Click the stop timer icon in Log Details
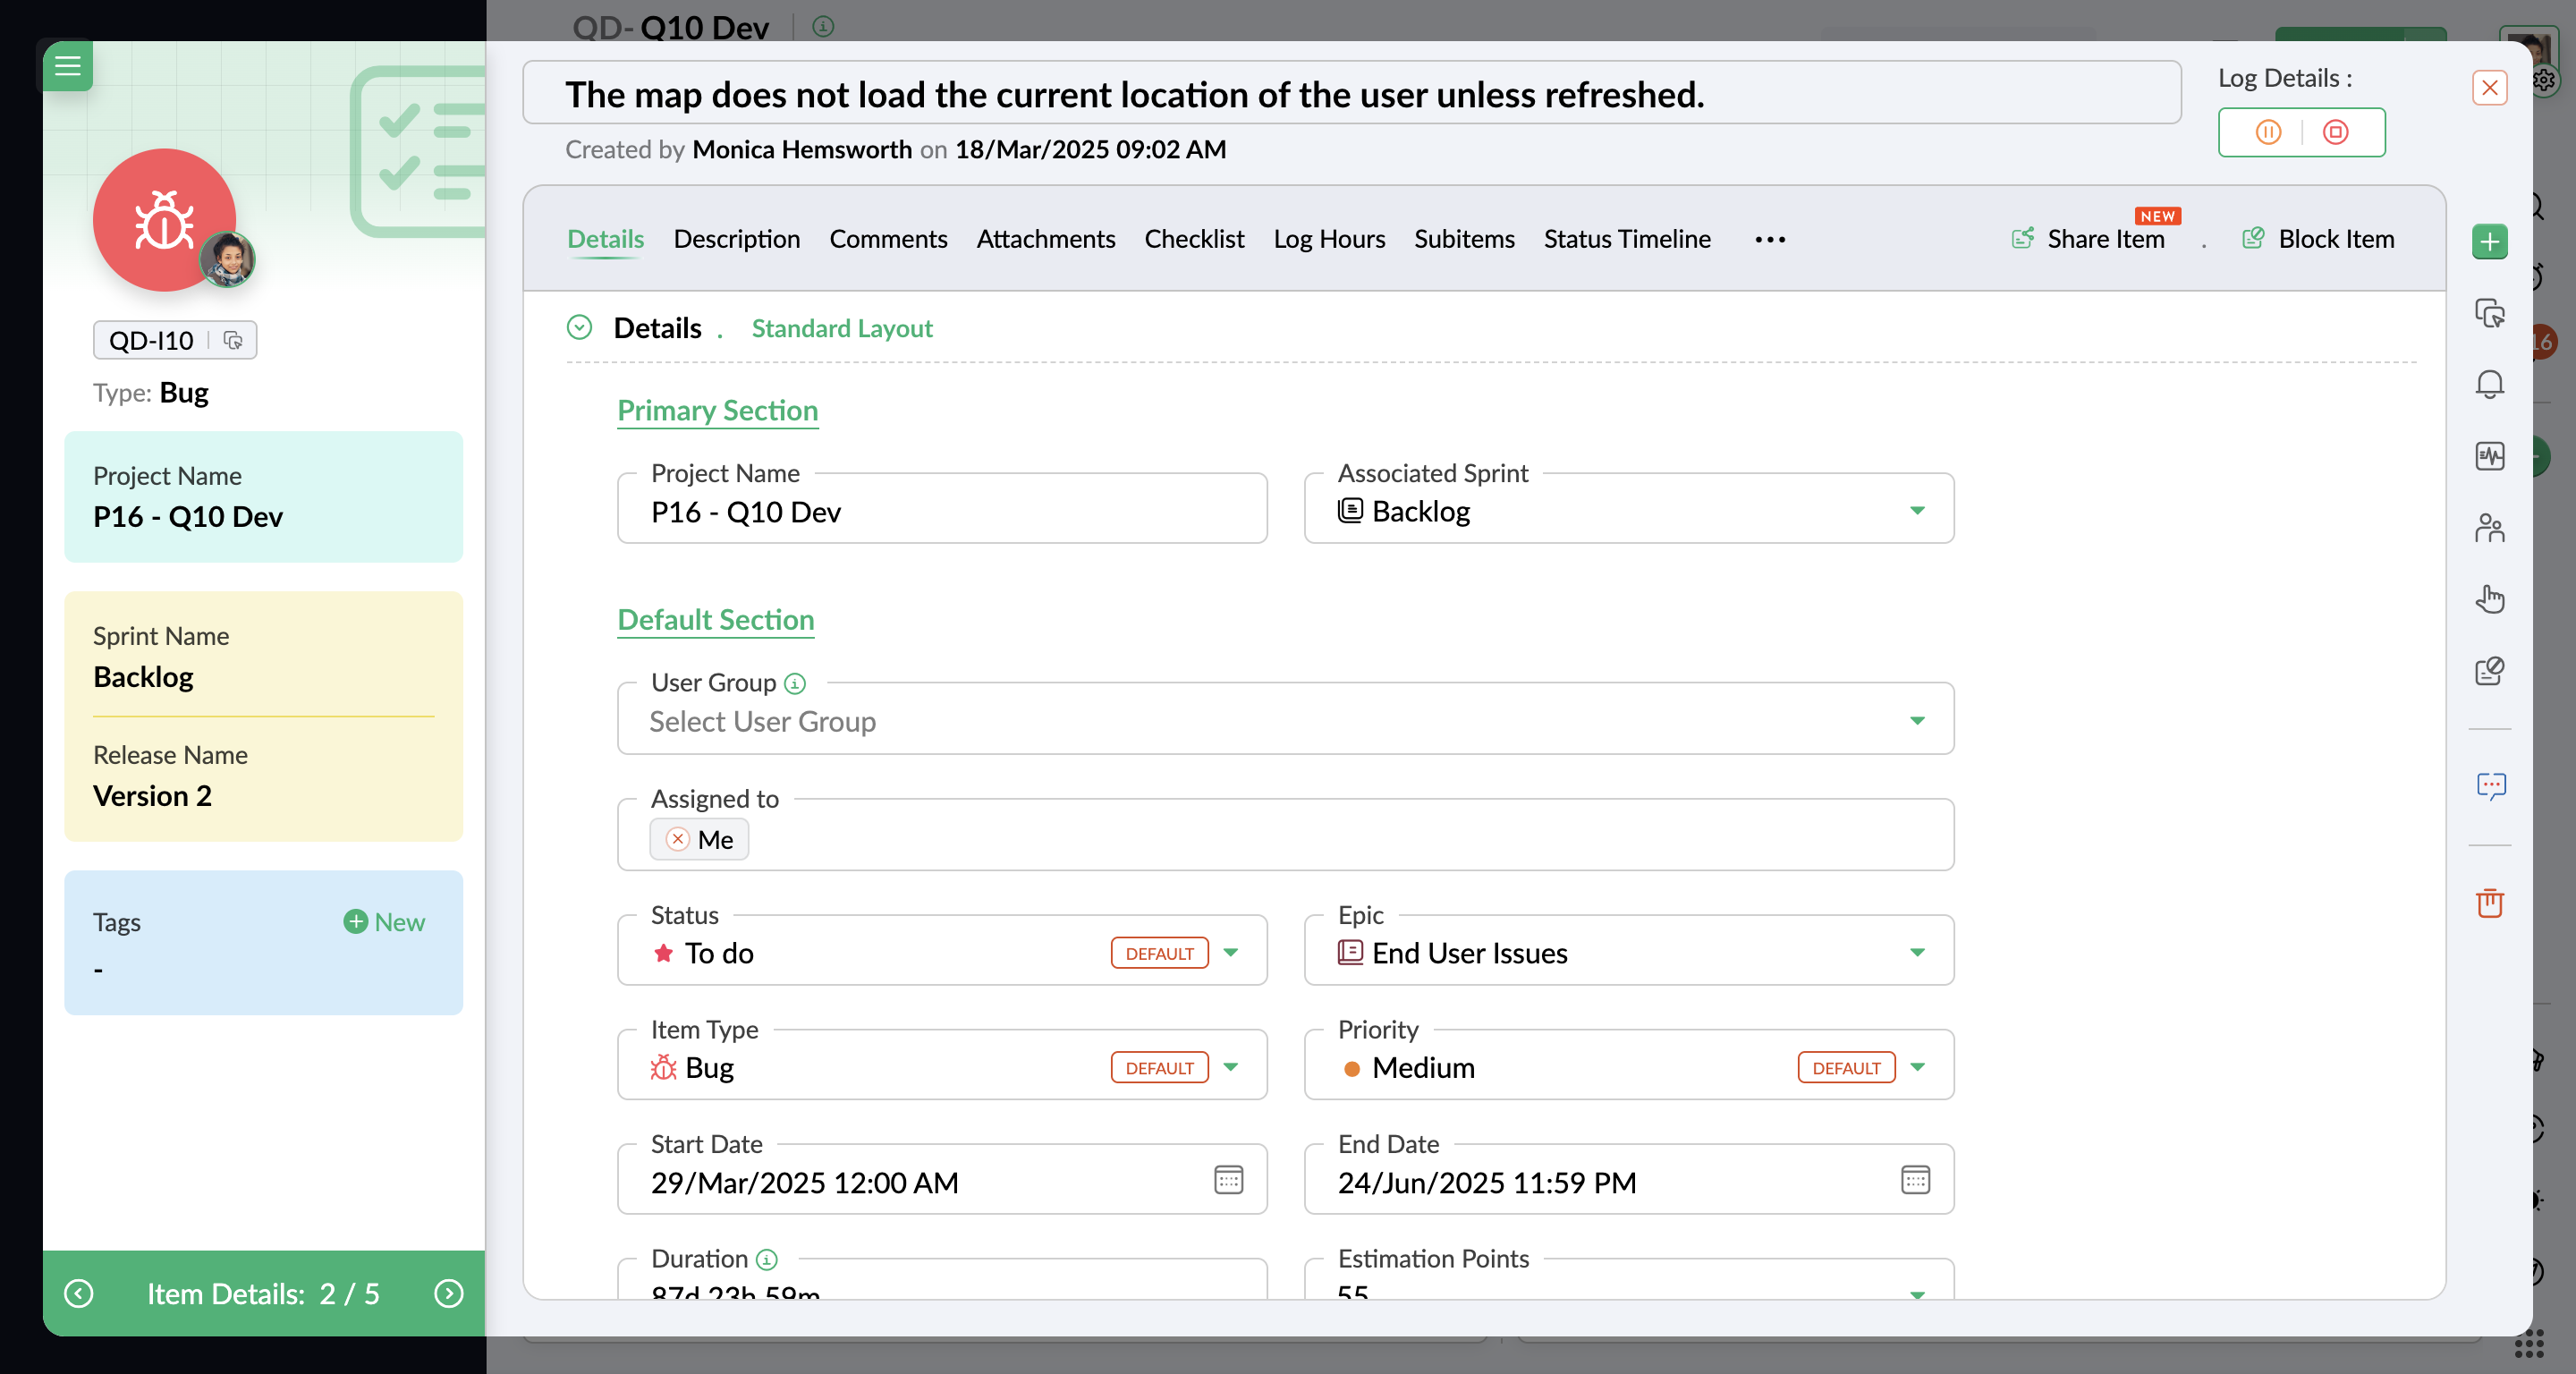Viewport: 2576px width, 1374px height. point(2335,132)
